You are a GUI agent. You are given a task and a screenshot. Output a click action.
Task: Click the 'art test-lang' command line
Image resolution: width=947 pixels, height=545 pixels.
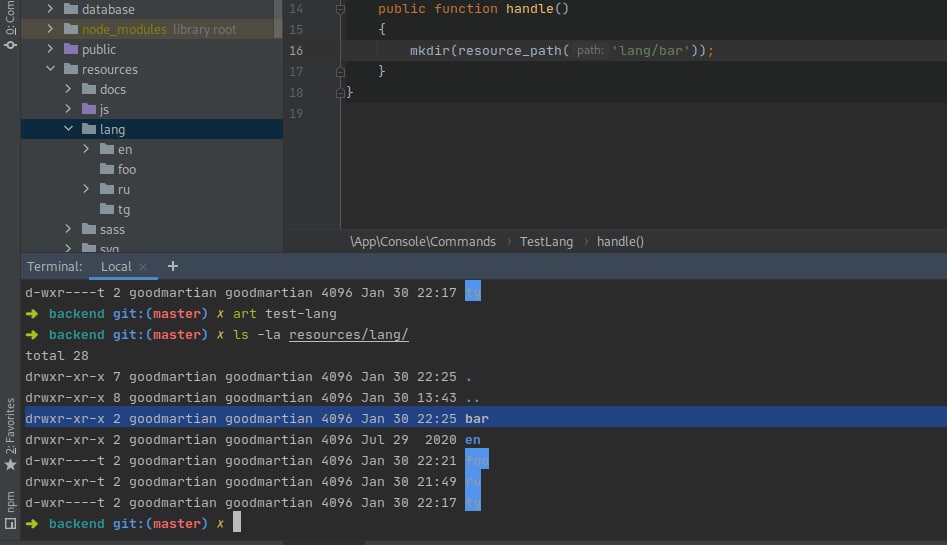(284, 314)
